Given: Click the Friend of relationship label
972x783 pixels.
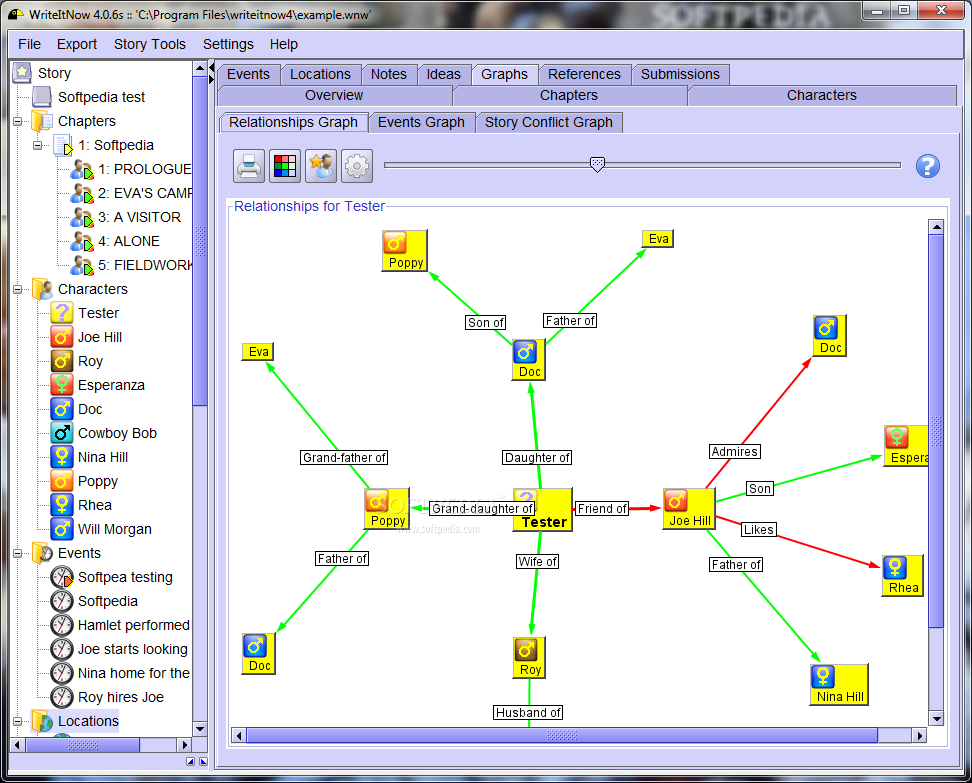Looking at the screenshot, I should coord(602,509).
